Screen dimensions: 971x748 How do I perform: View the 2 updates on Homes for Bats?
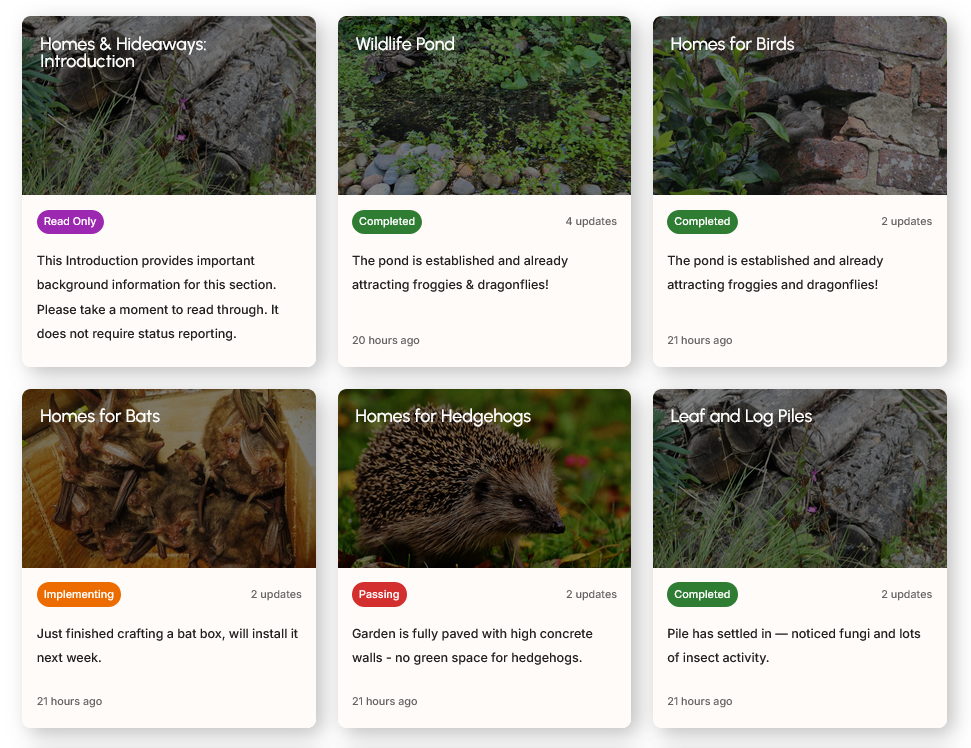[x=276, y=595]
